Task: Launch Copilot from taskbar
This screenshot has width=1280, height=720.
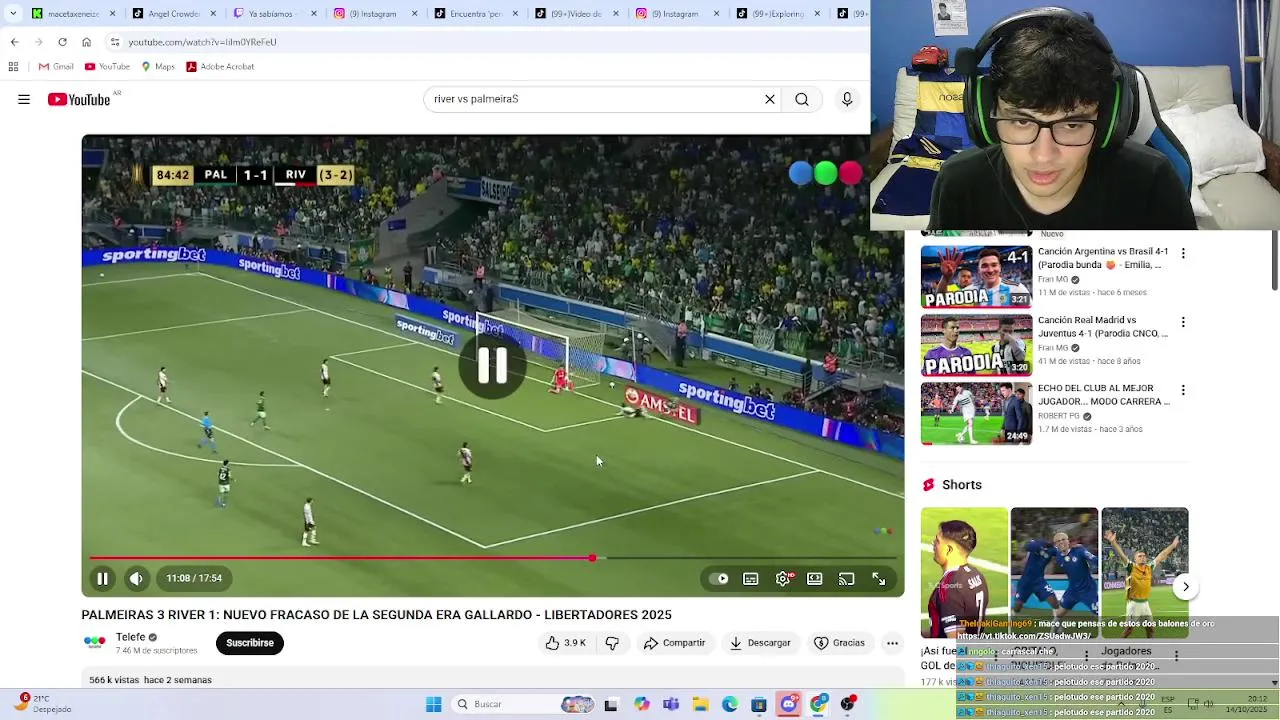Action: (641, 704)
